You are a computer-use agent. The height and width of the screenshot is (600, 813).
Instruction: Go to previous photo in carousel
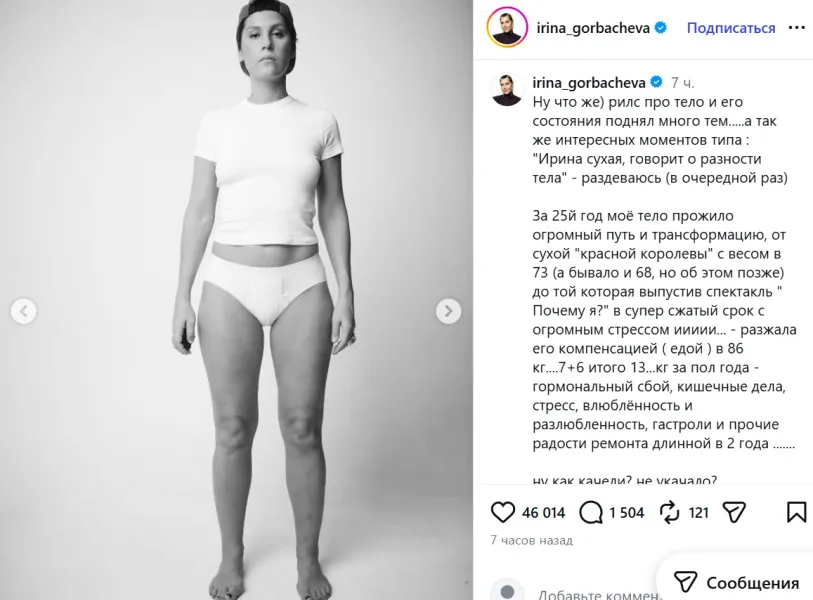[23, 311]
